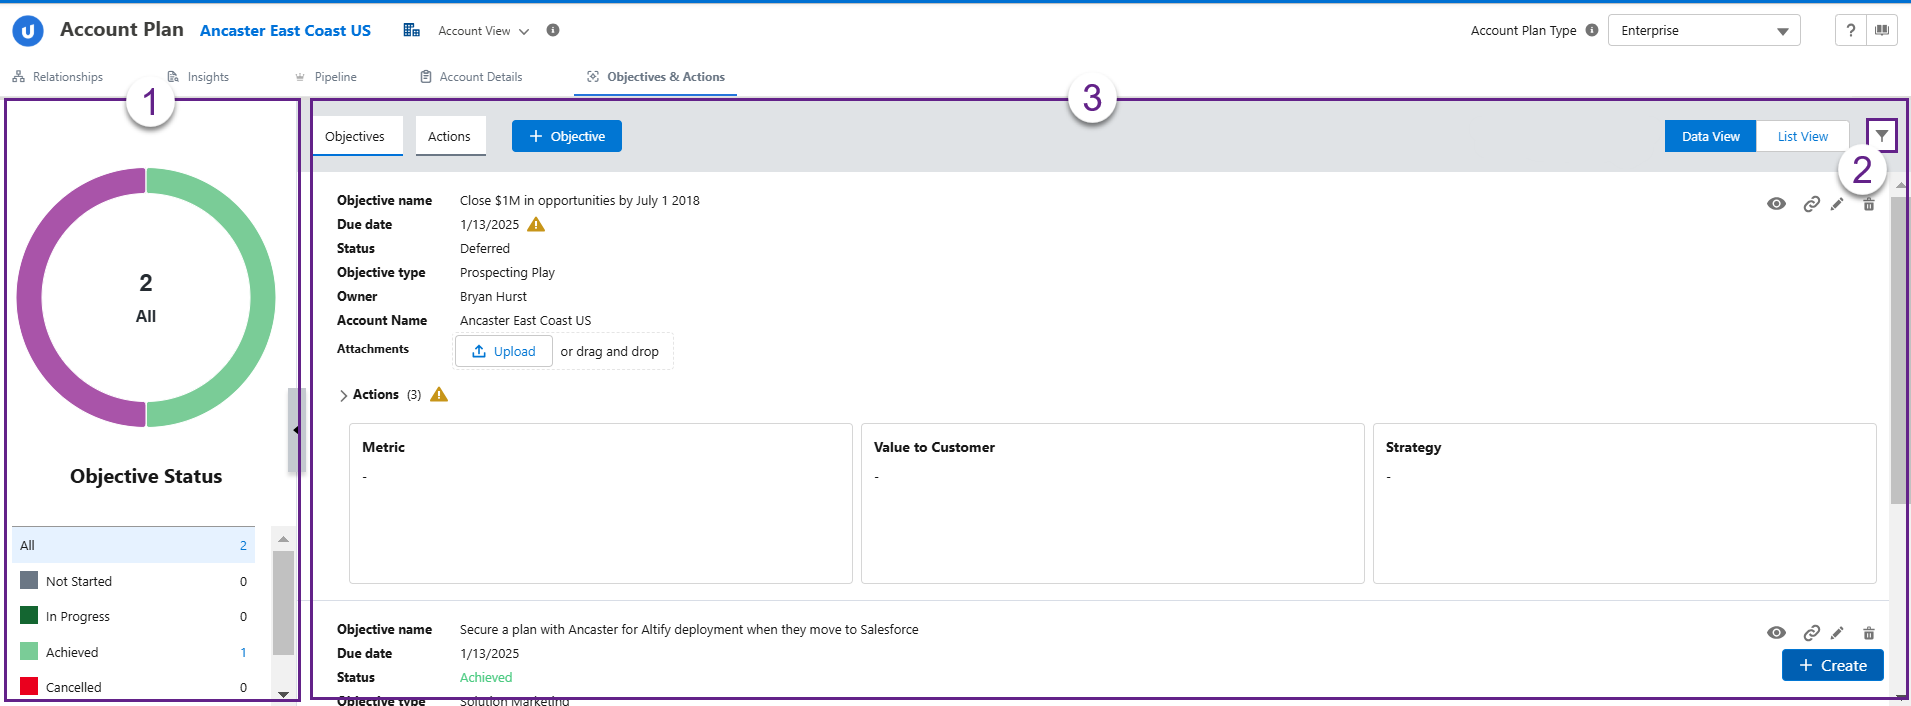This screenshot has width=1911, height=706.
Task: Click due date warning triangle icon
Action: (x=536, y=224)
